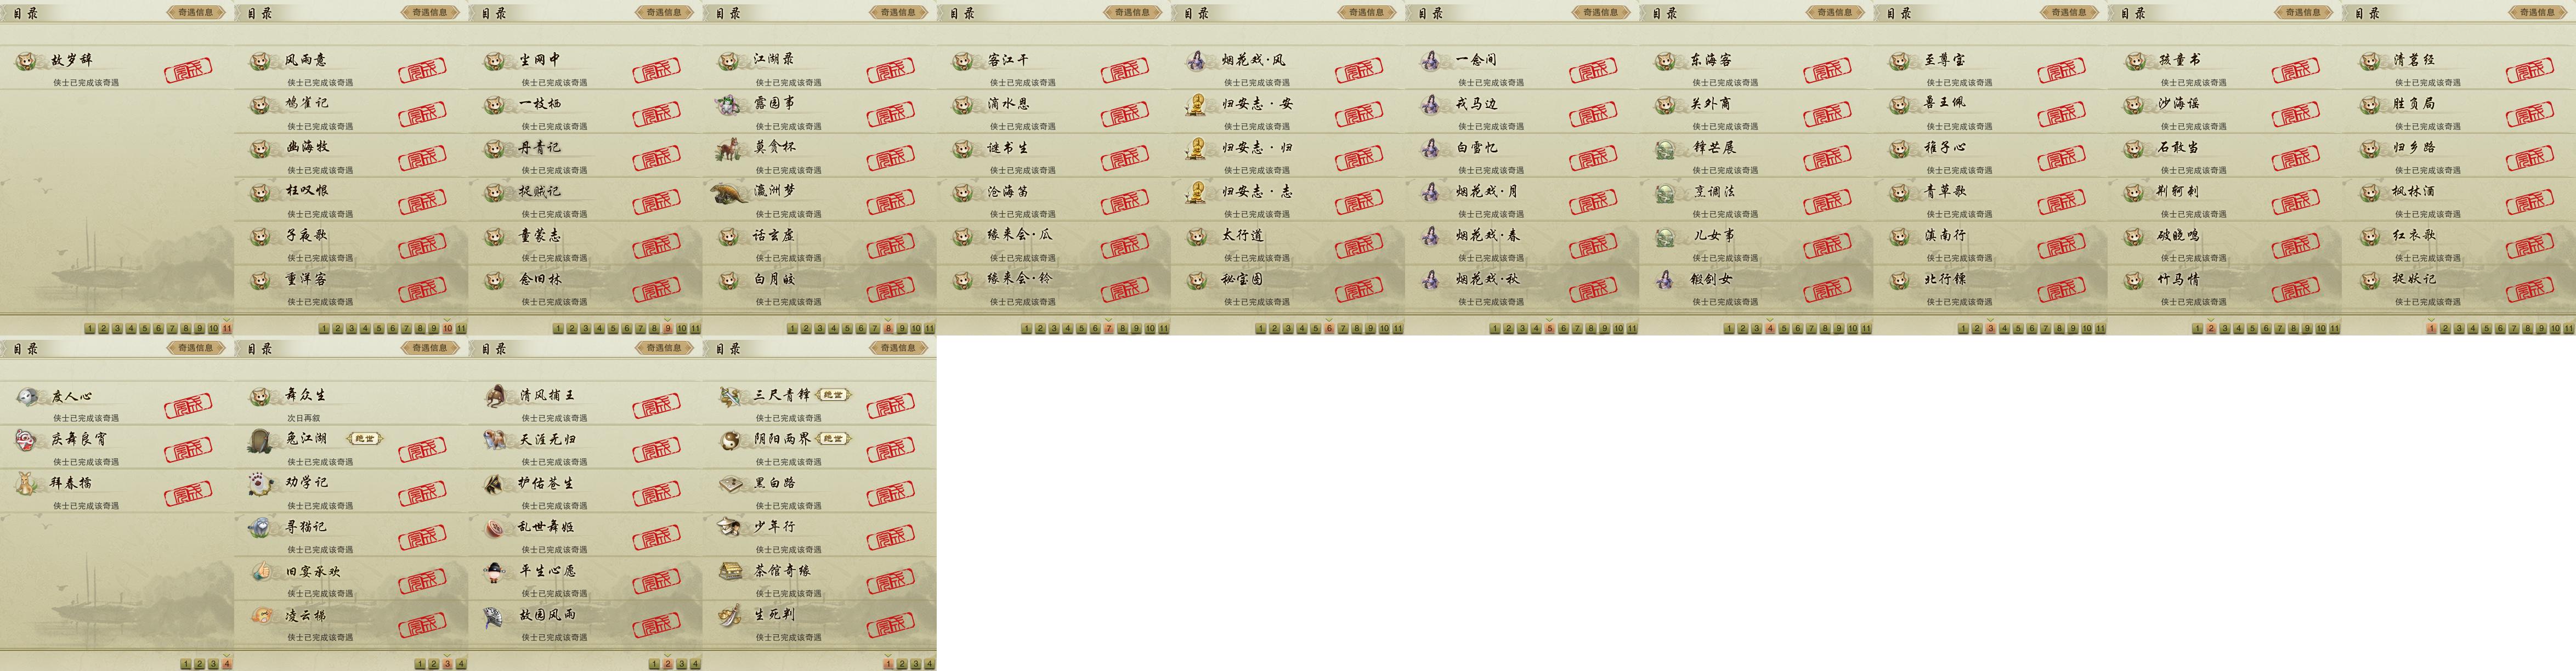Click the golden statue icon of 归安志·安
The image size is (2576, 671).
[x=1196, y=103]
